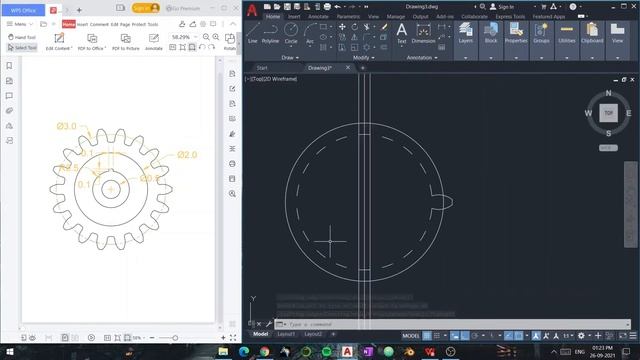640x360 pixels.
Task: Toggle object snap in status bar
Action: [518, 336]
